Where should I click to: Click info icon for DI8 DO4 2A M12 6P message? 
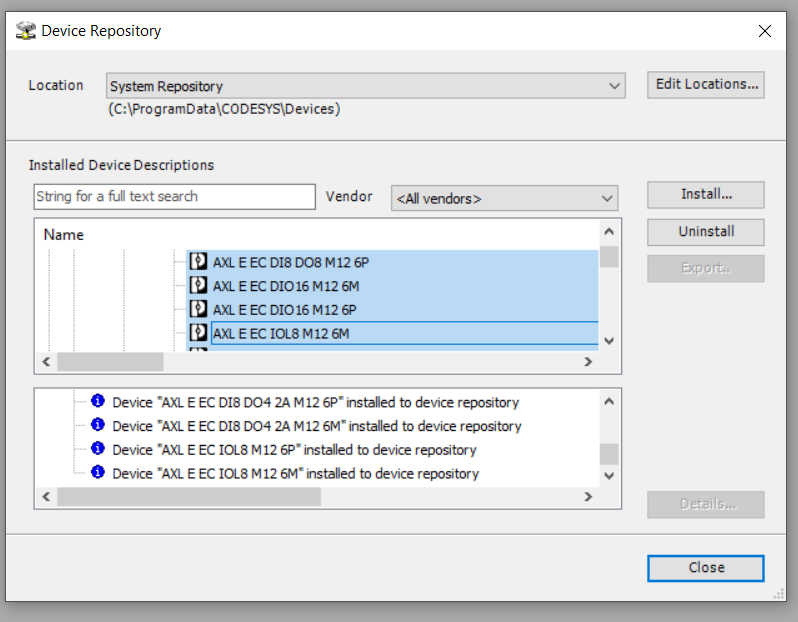(98, 401)
